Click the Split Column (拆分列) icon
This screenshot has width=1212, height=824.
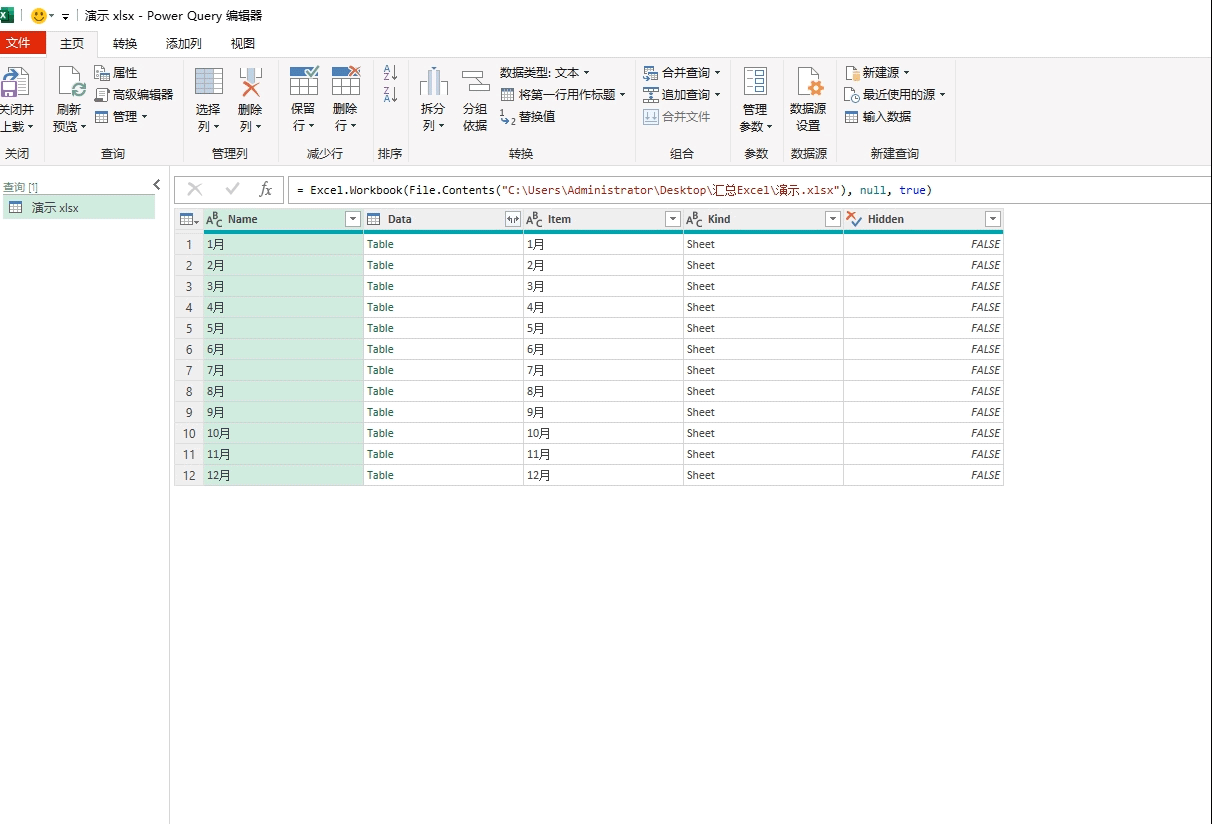point(433,82)
